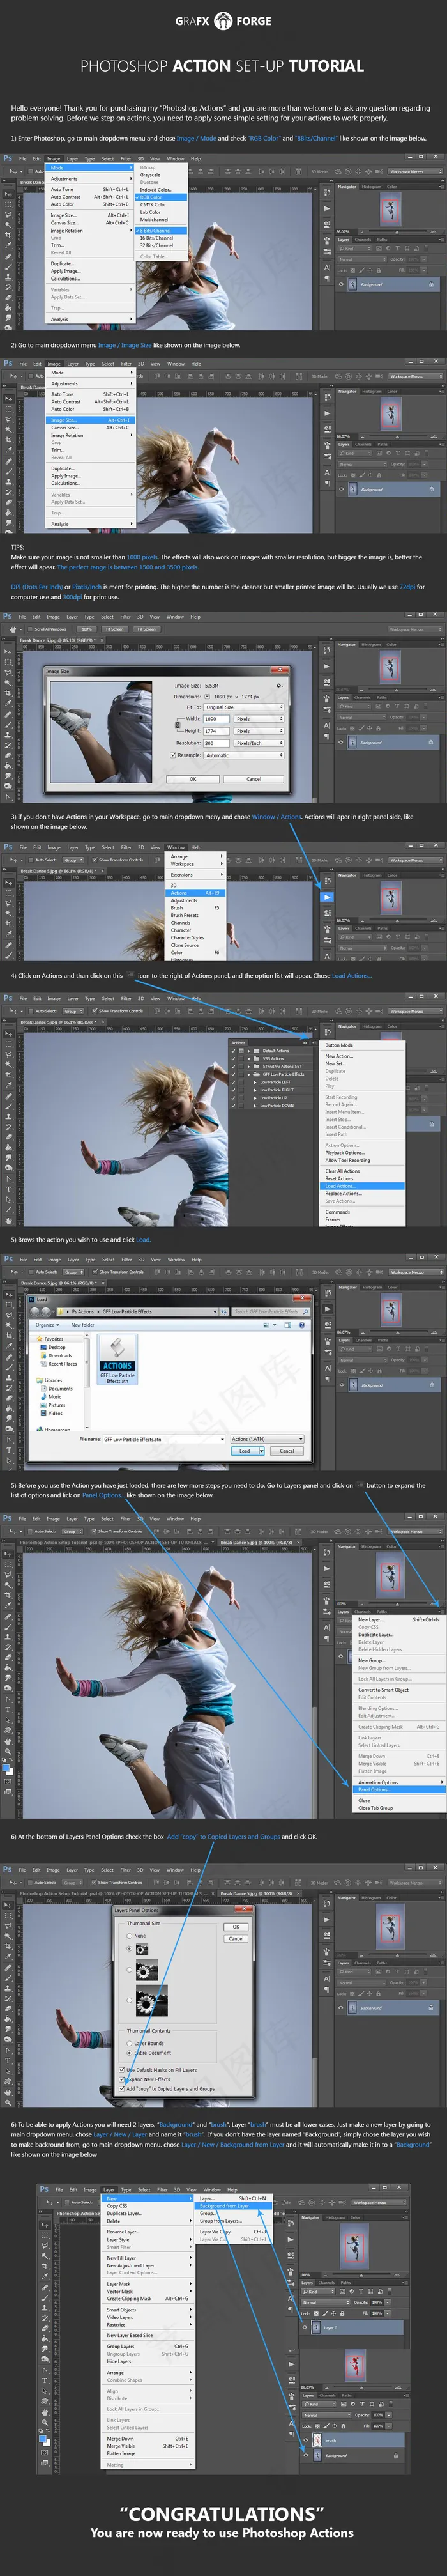Click Cancel in the Image Size dialog
447x2576 pixels.
pyautogui.click(x=254, y=778)
